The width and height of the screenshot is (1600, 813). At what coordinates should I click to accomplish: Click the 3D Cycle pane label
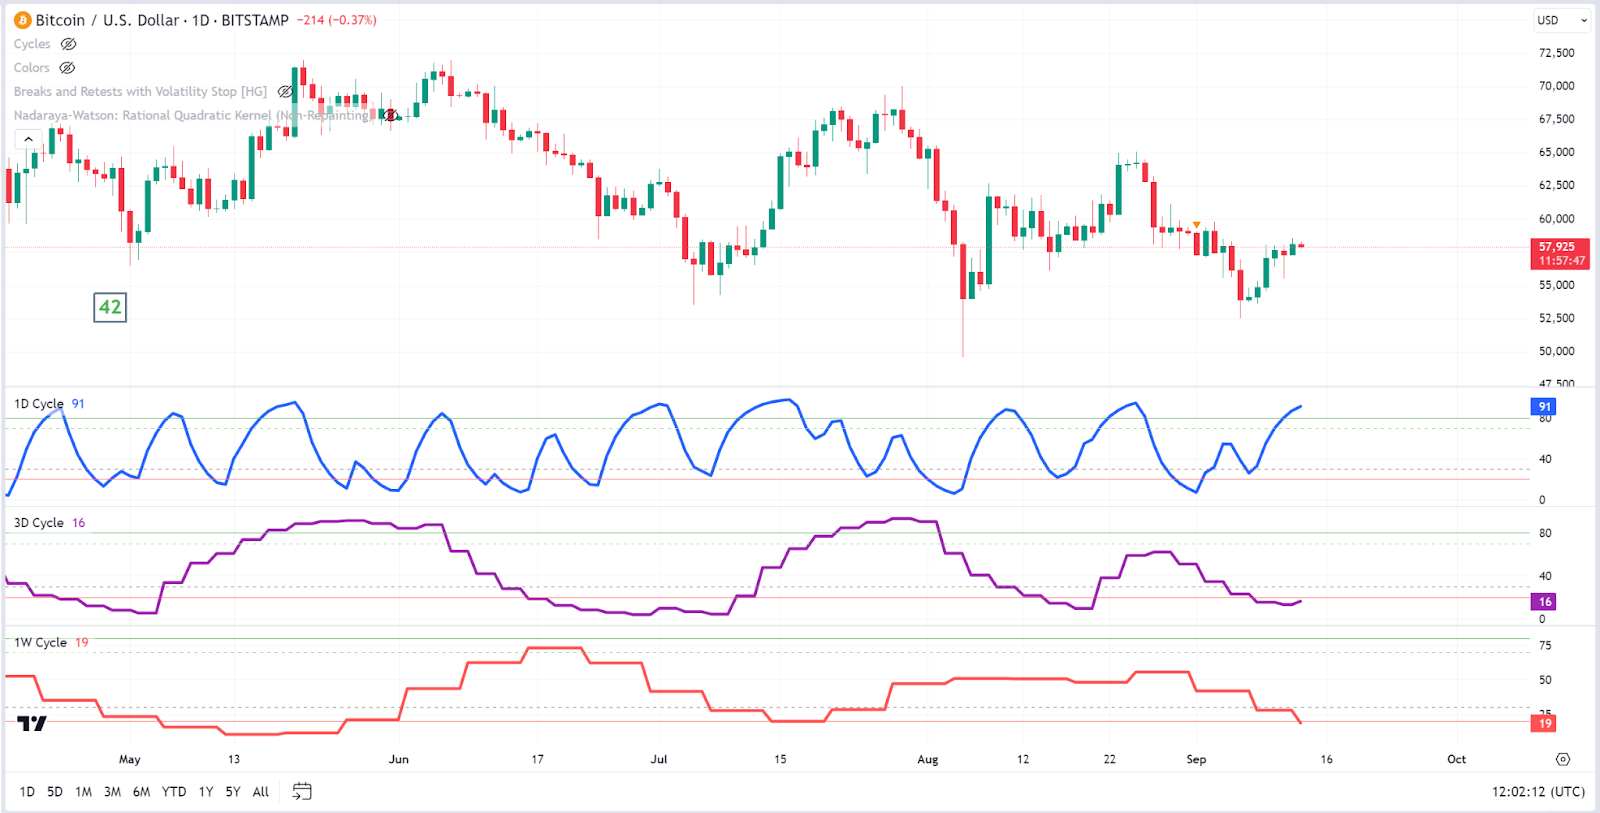[39, 523]
